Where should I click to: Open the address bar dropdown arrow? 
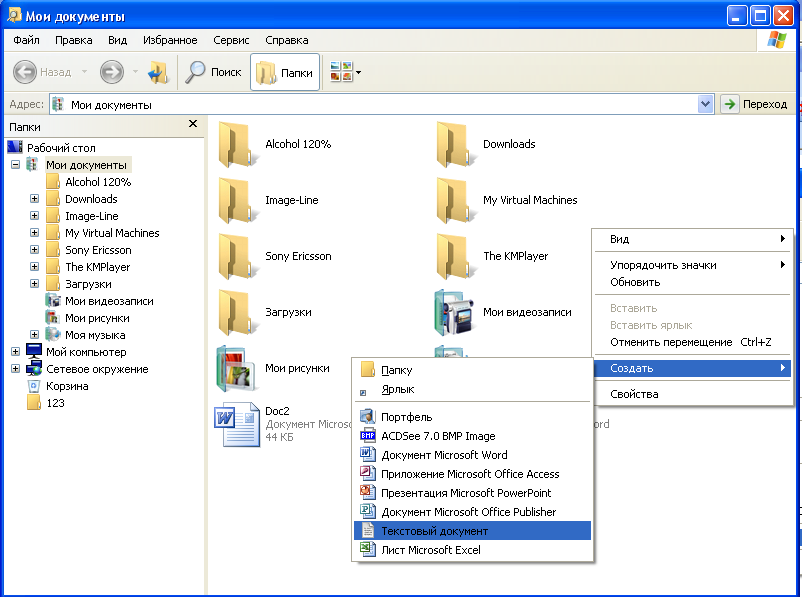pyautogui.click(x=705, y=104)
